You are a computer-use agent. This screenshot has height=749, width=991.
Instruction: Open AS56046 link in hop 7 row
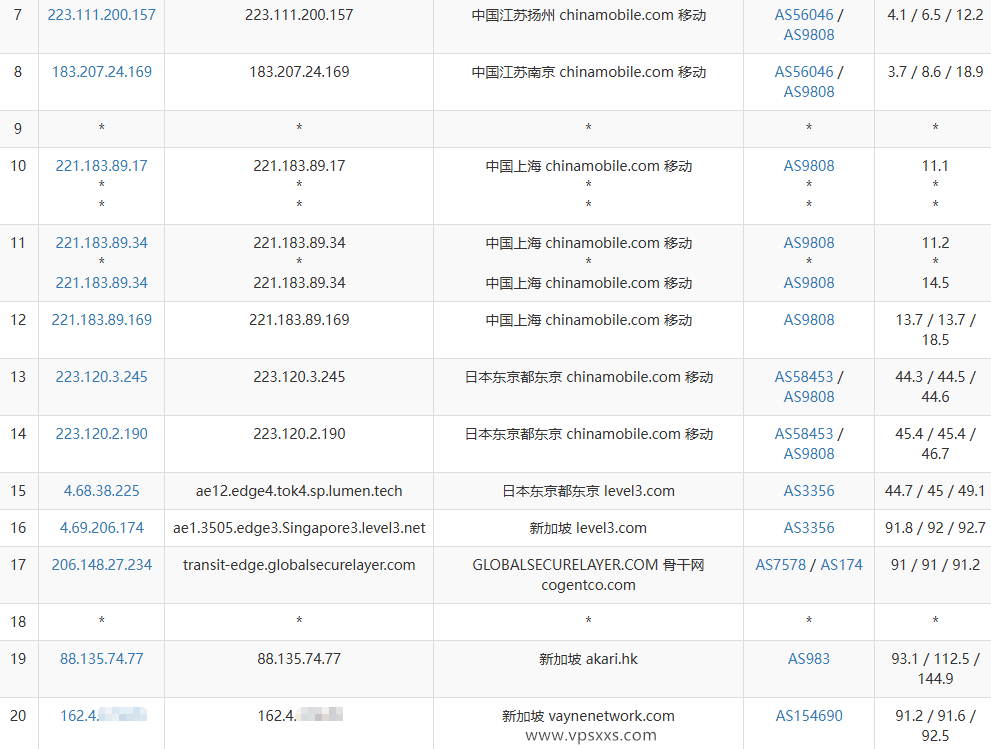(804, 15)
